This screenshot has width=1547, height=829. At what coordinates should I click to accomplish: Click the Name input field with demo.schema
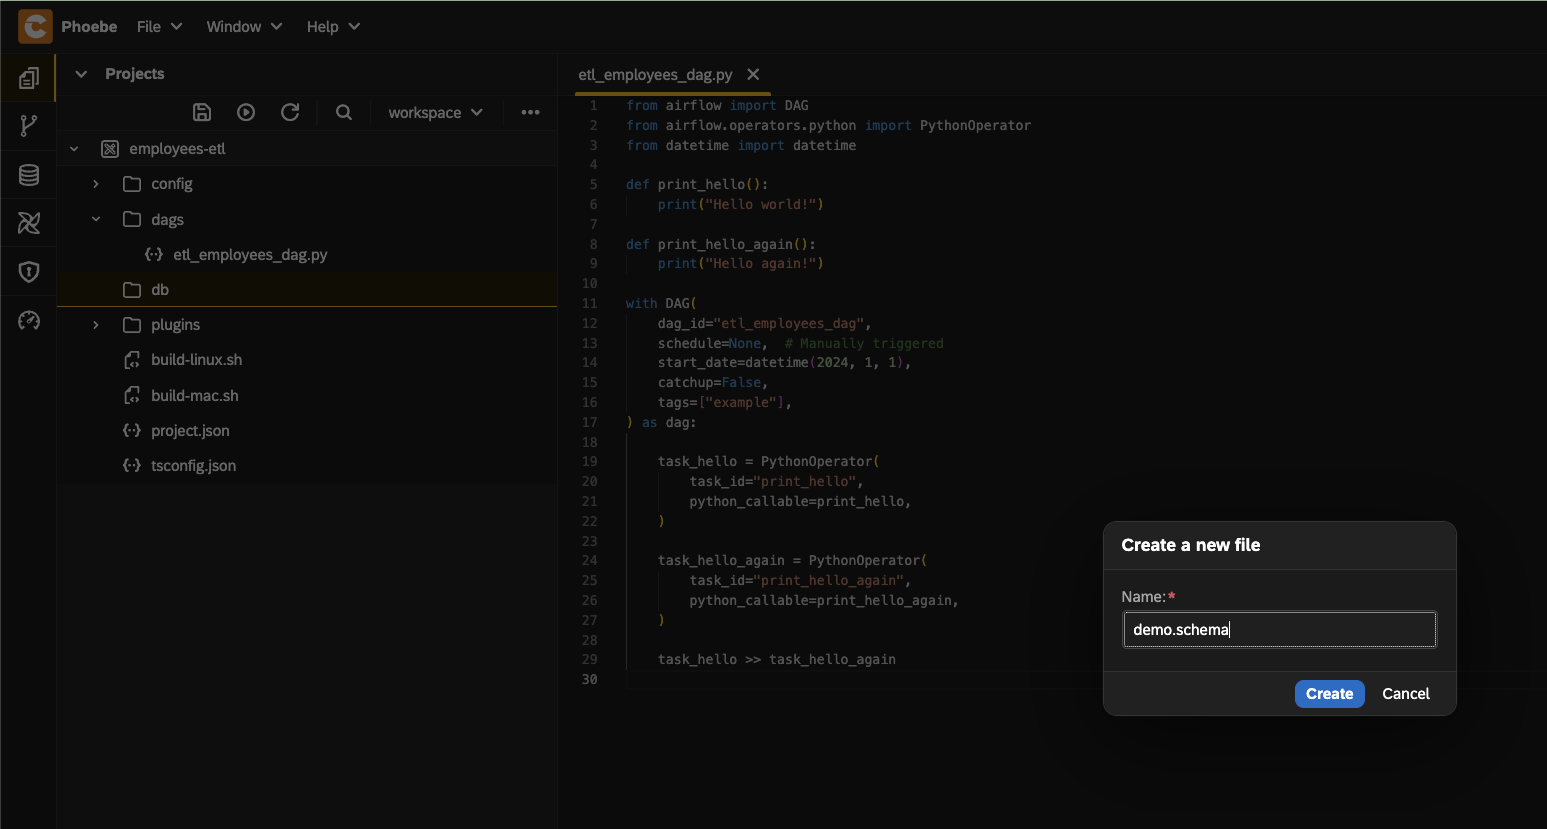coord(1279,630)
